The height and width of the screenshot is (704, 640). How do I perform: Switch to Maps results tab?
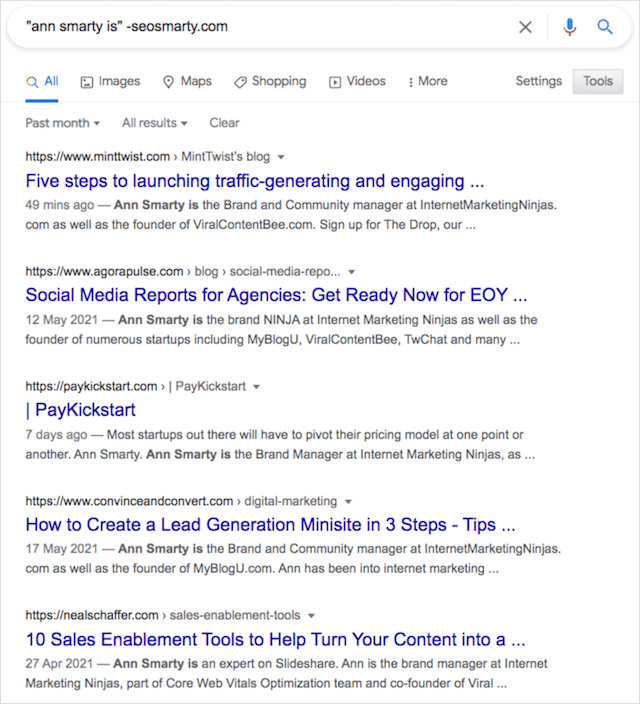tap(187, 82)
